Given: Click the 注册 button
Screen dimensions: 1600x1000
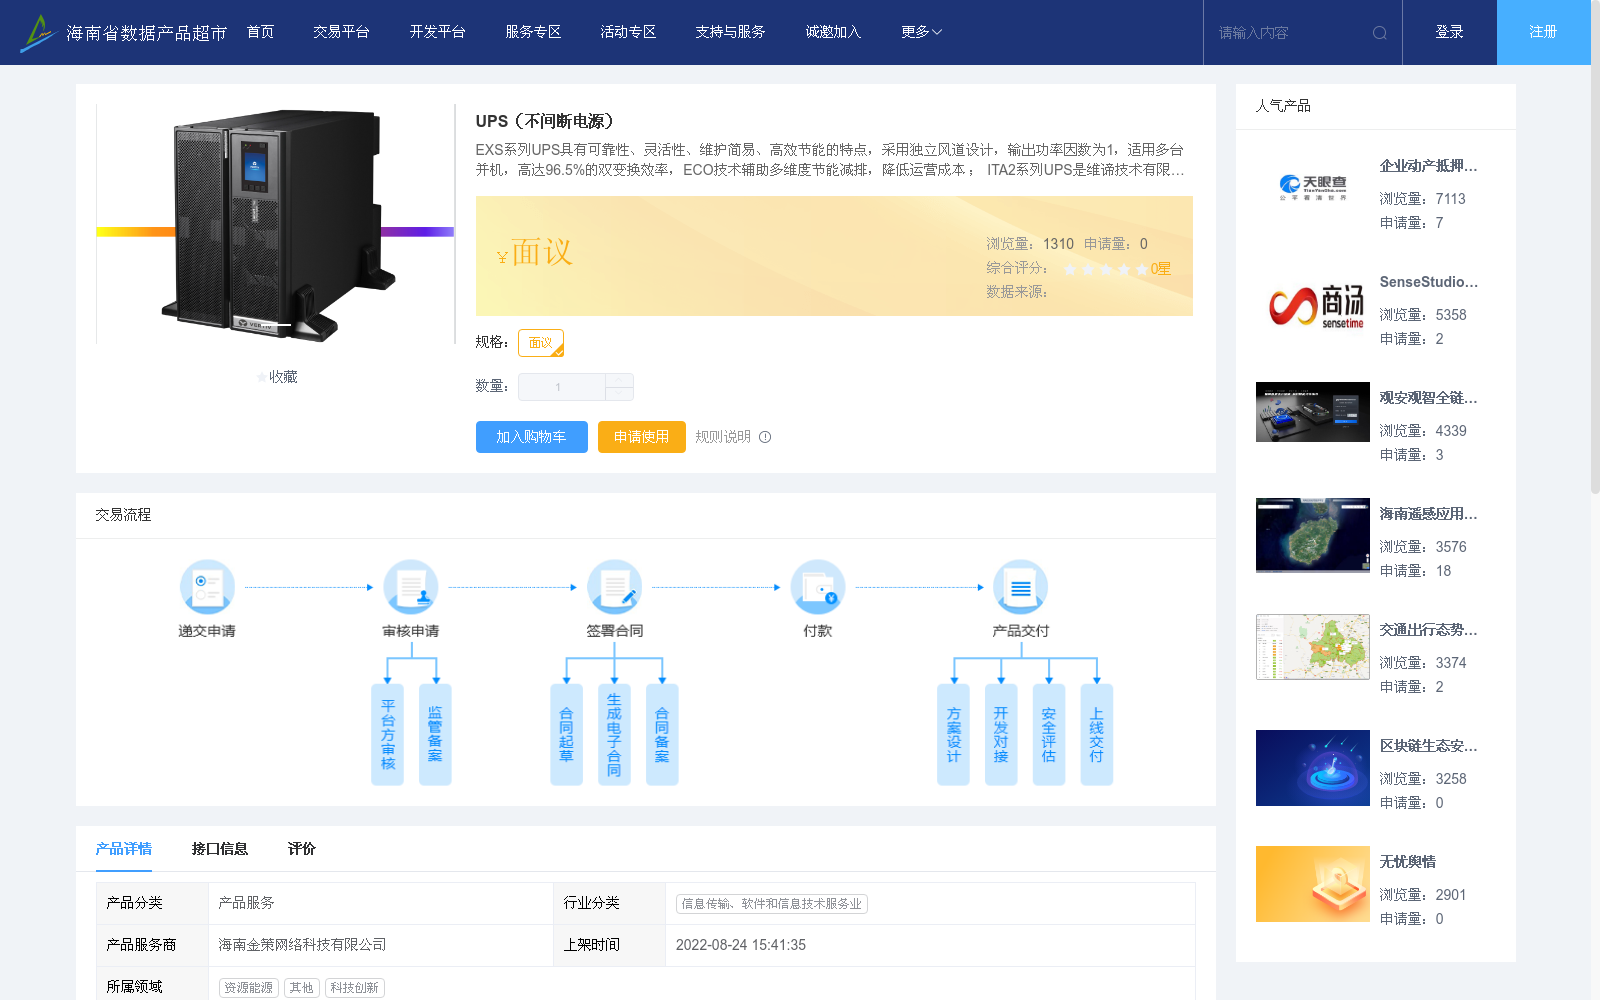Looking at the screenshot, I should pyautogui.click(x=1544, y=32).
